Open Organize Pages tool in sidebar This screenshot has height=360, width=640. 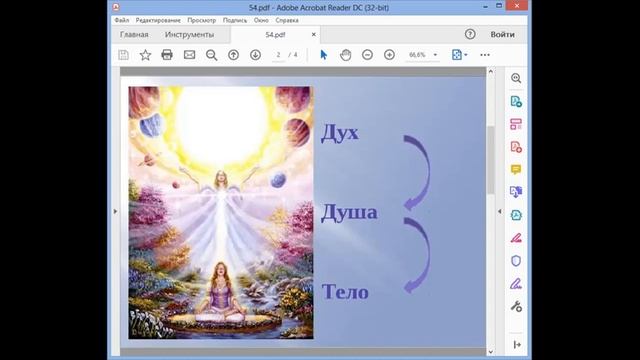tap(516, 124)
